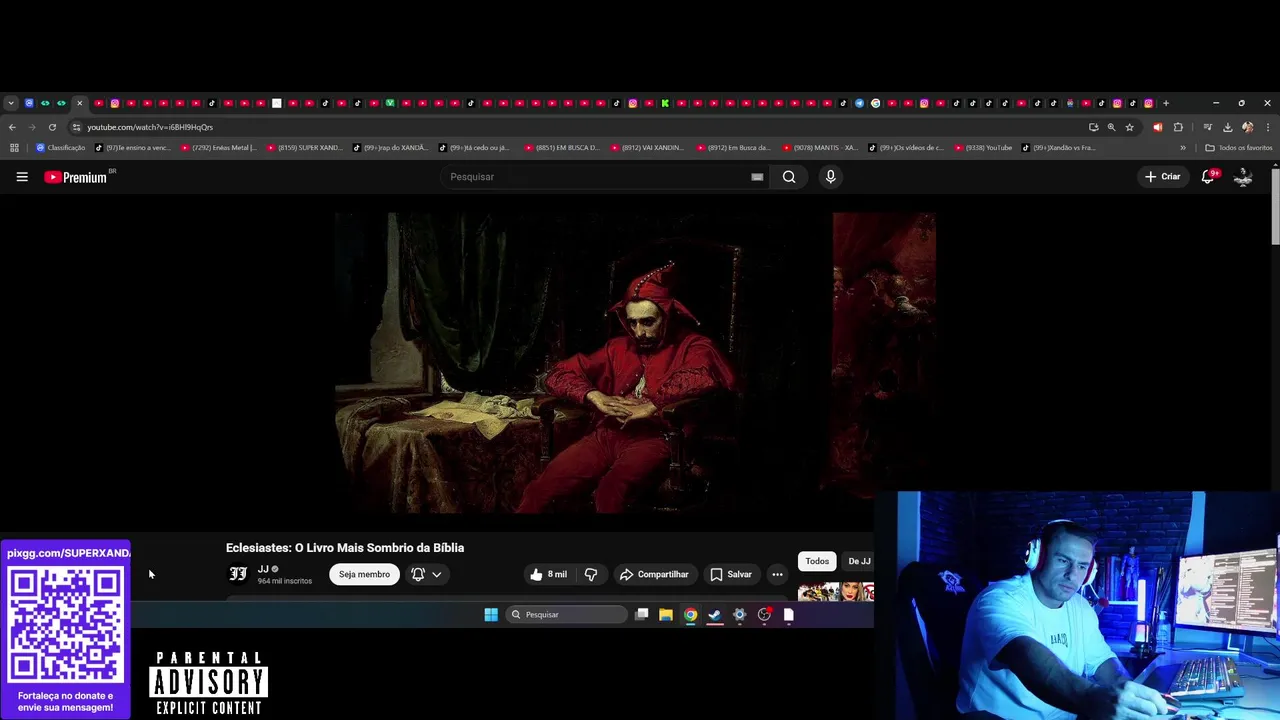Open the Enéas Metal bookmark
Viewport: 1280px width, 720px height.
pyautogui.click(x=219, y=148)
